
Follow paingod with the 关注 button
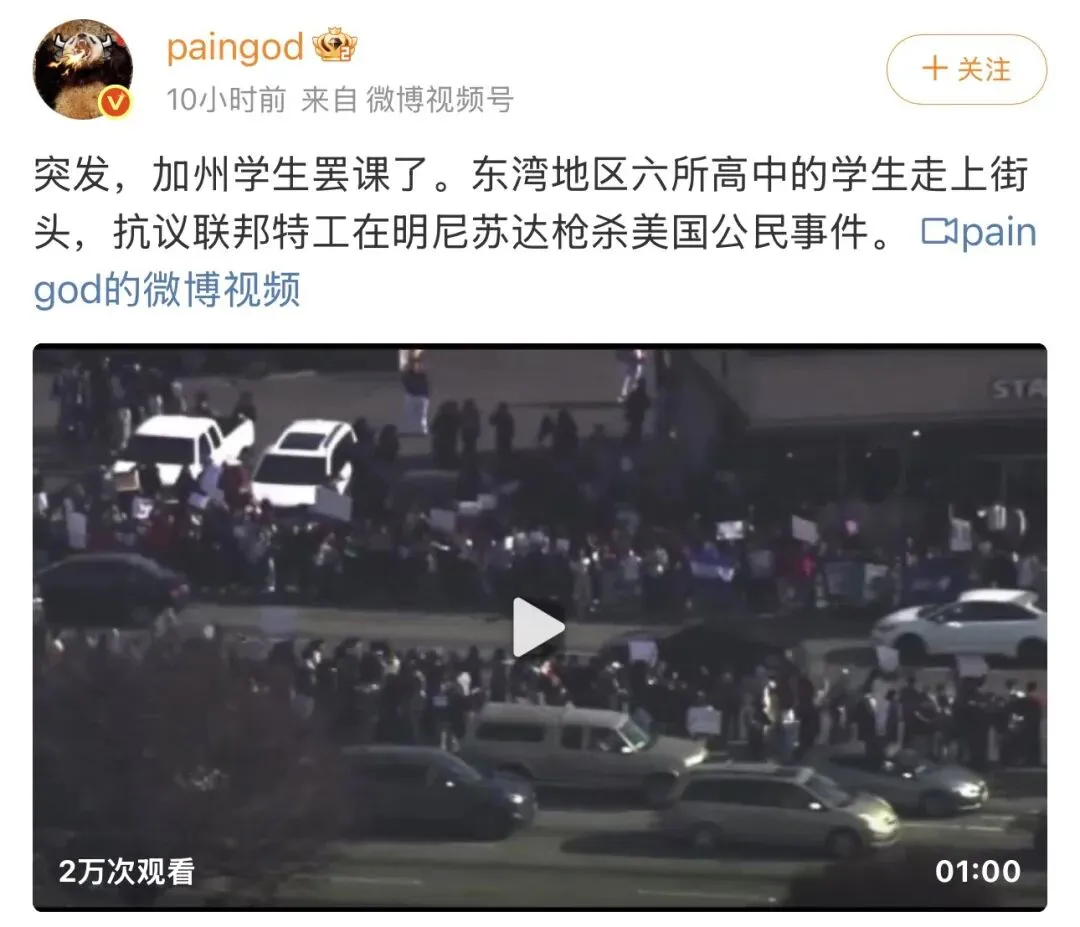click(966, 70)
